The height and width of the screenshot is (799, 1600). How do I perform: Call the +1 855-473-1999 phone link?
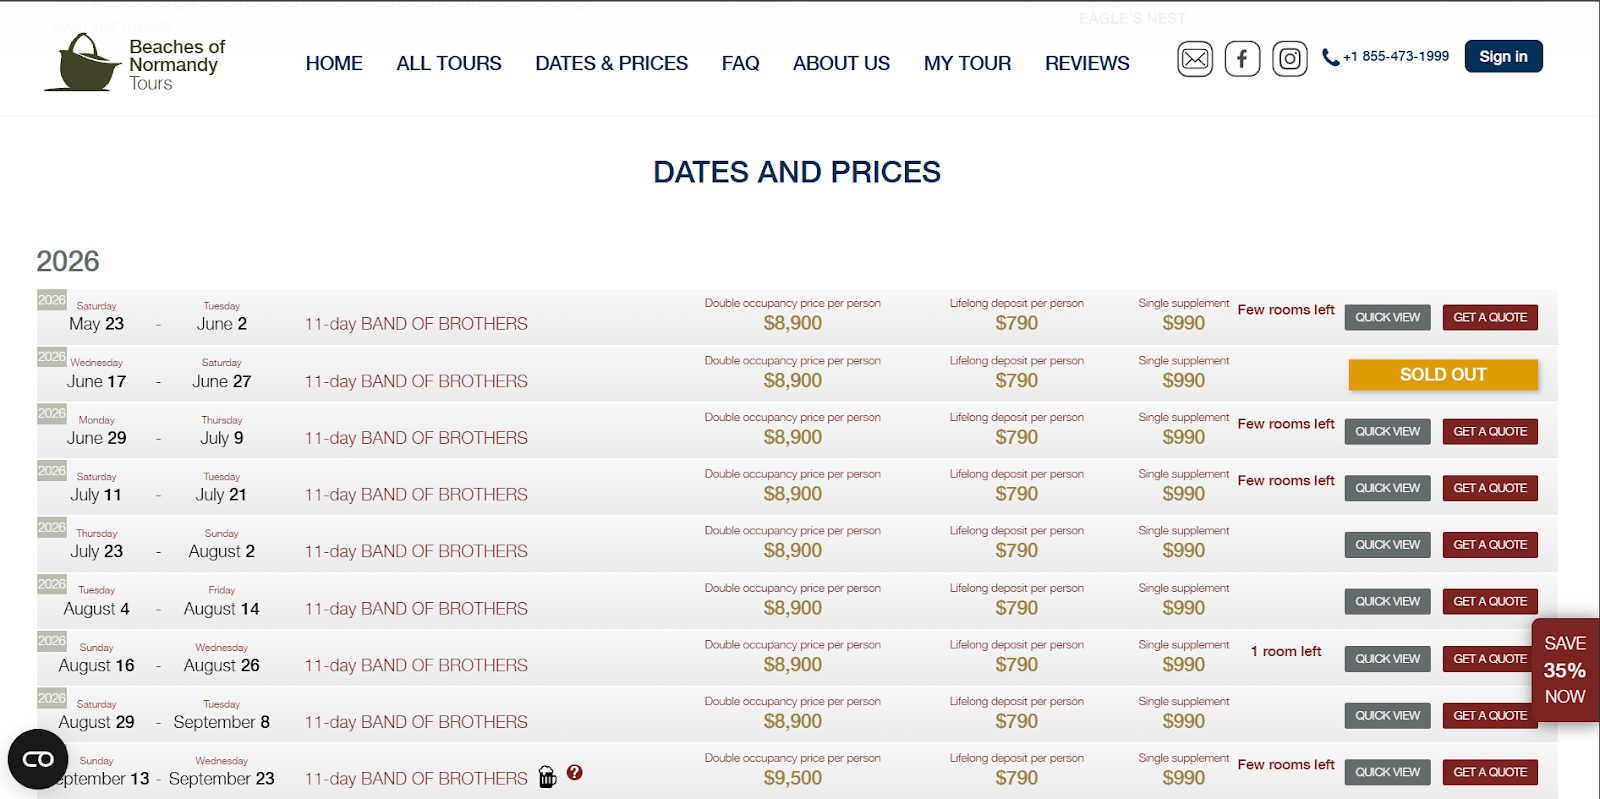pyautogui.click(x=1395, y=57)
